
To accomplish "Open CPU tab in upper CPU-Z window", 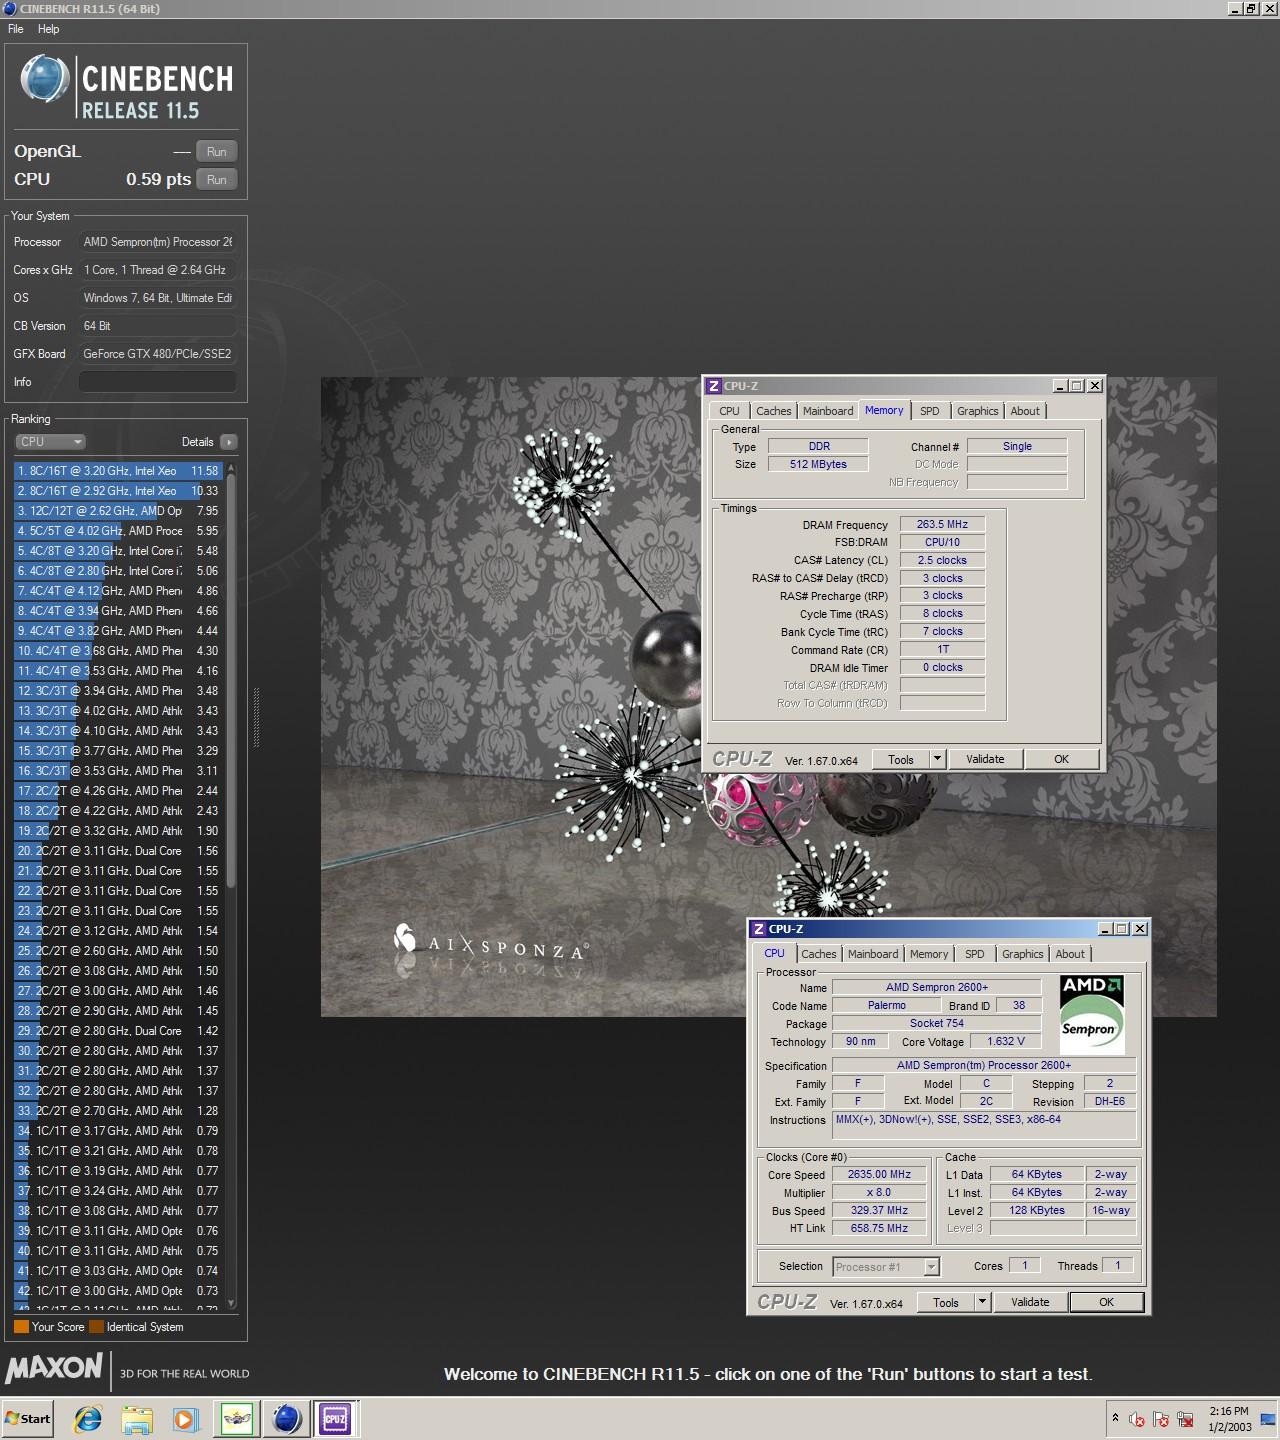I will tap(730, 411).
